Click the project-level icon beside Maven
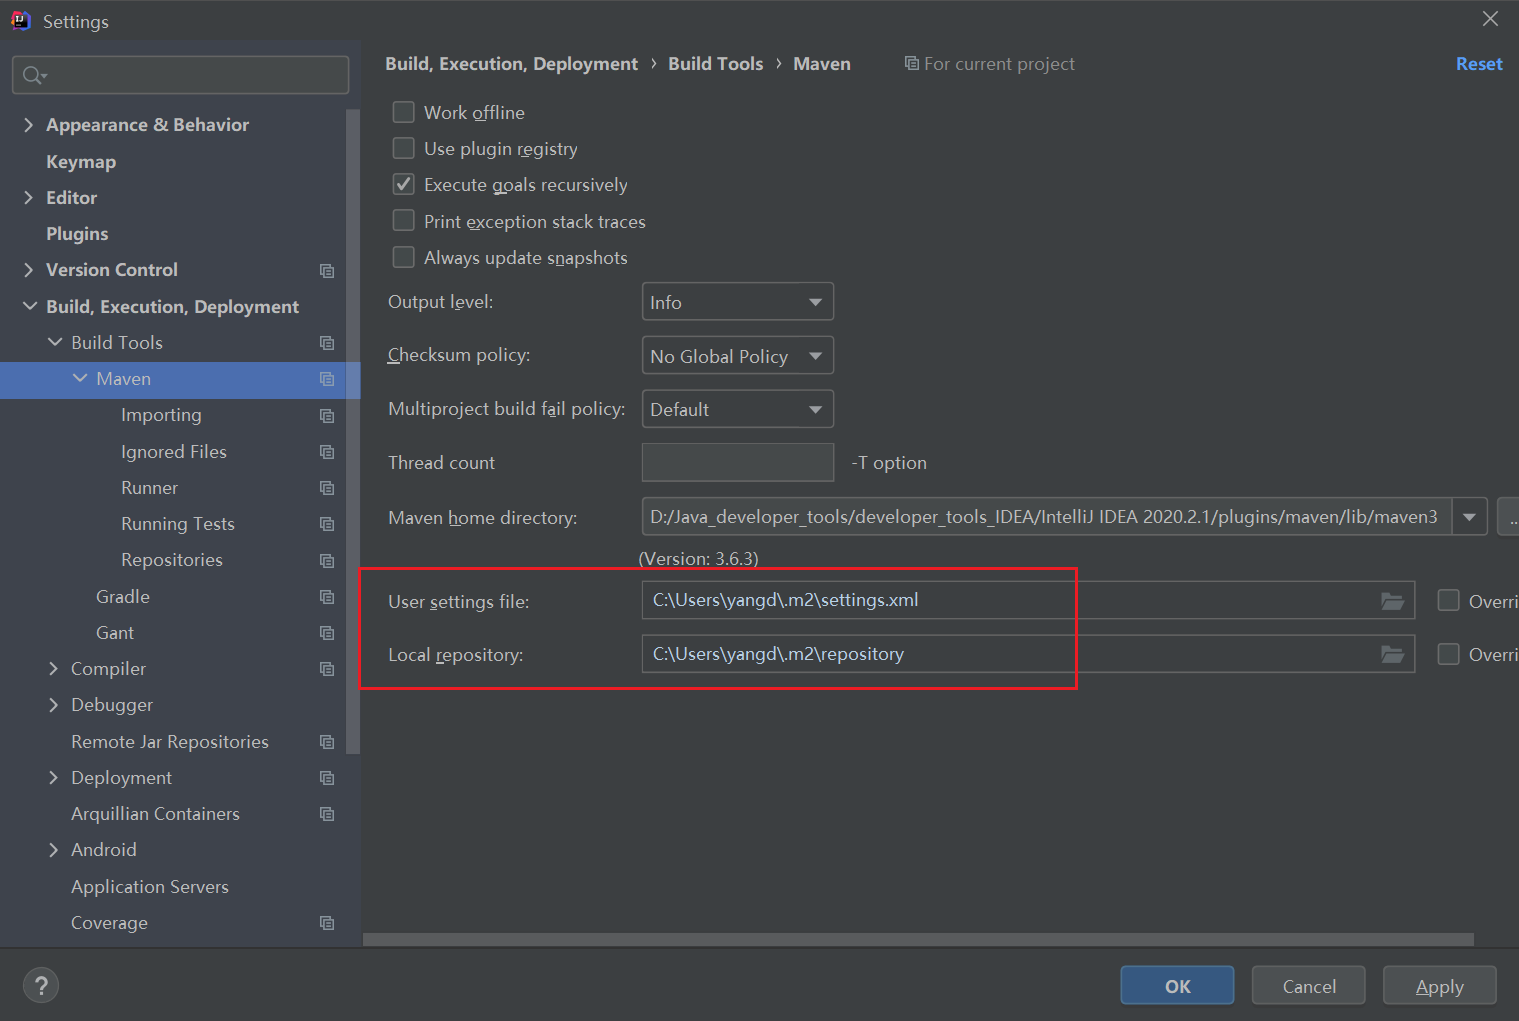Image resolution: width=1519 pixels, height=1021 pixels. [x=327, y=379]
